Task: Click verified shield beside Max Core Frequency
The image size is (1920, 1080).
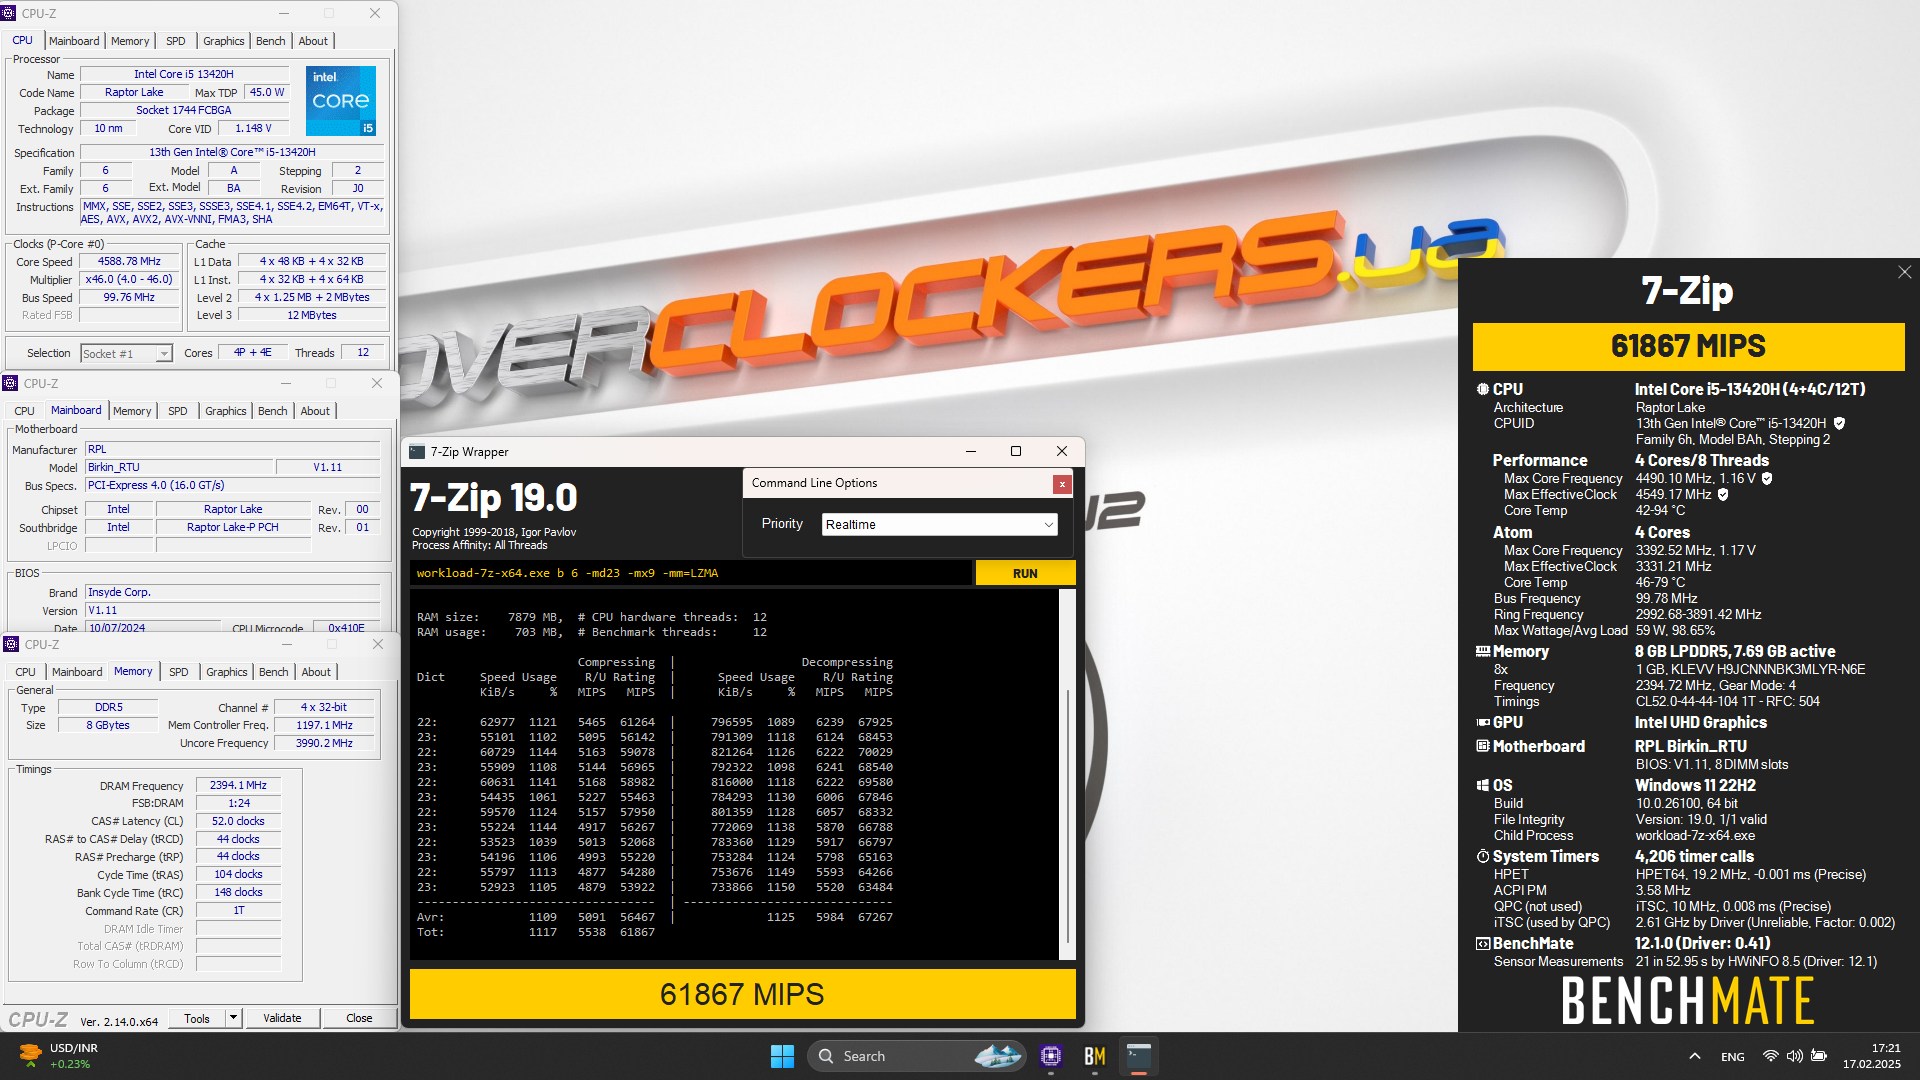Action: pos(1767,479)
